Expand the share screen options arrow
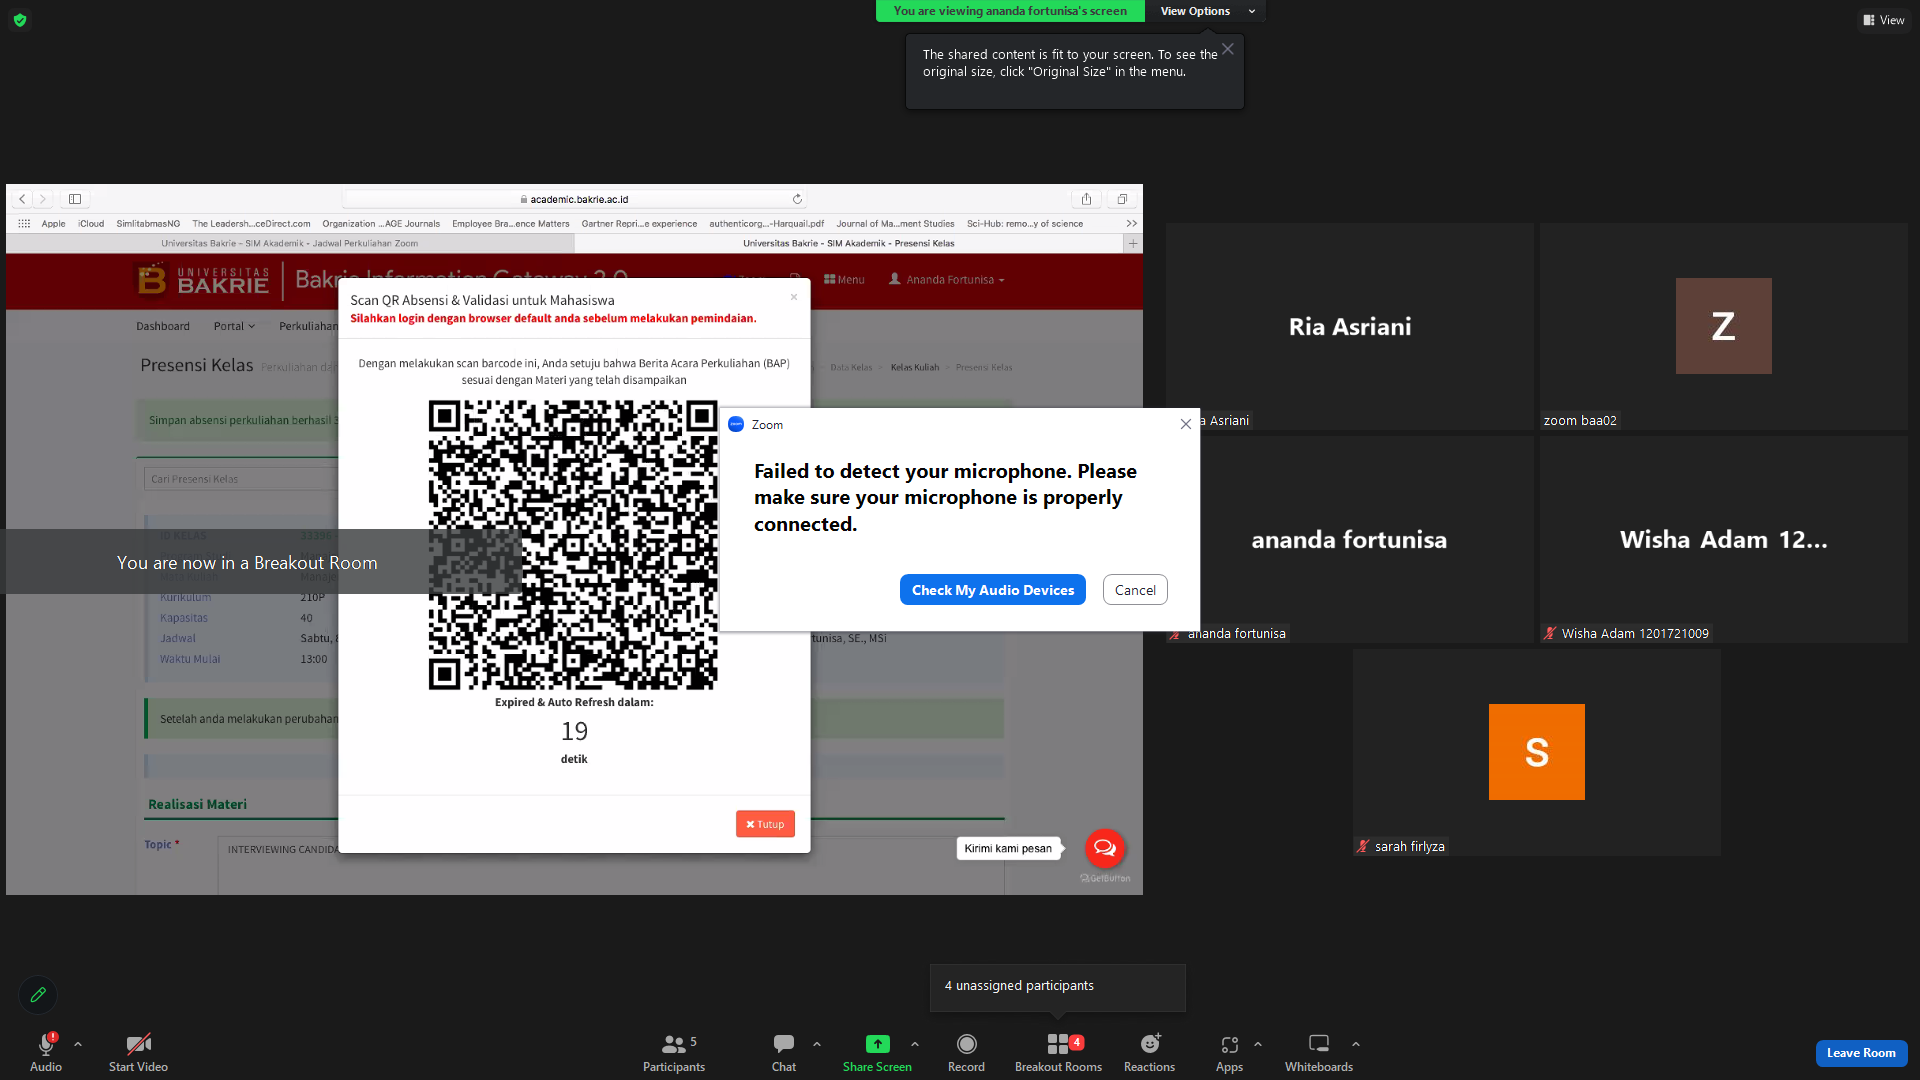 pos(915,1044)
